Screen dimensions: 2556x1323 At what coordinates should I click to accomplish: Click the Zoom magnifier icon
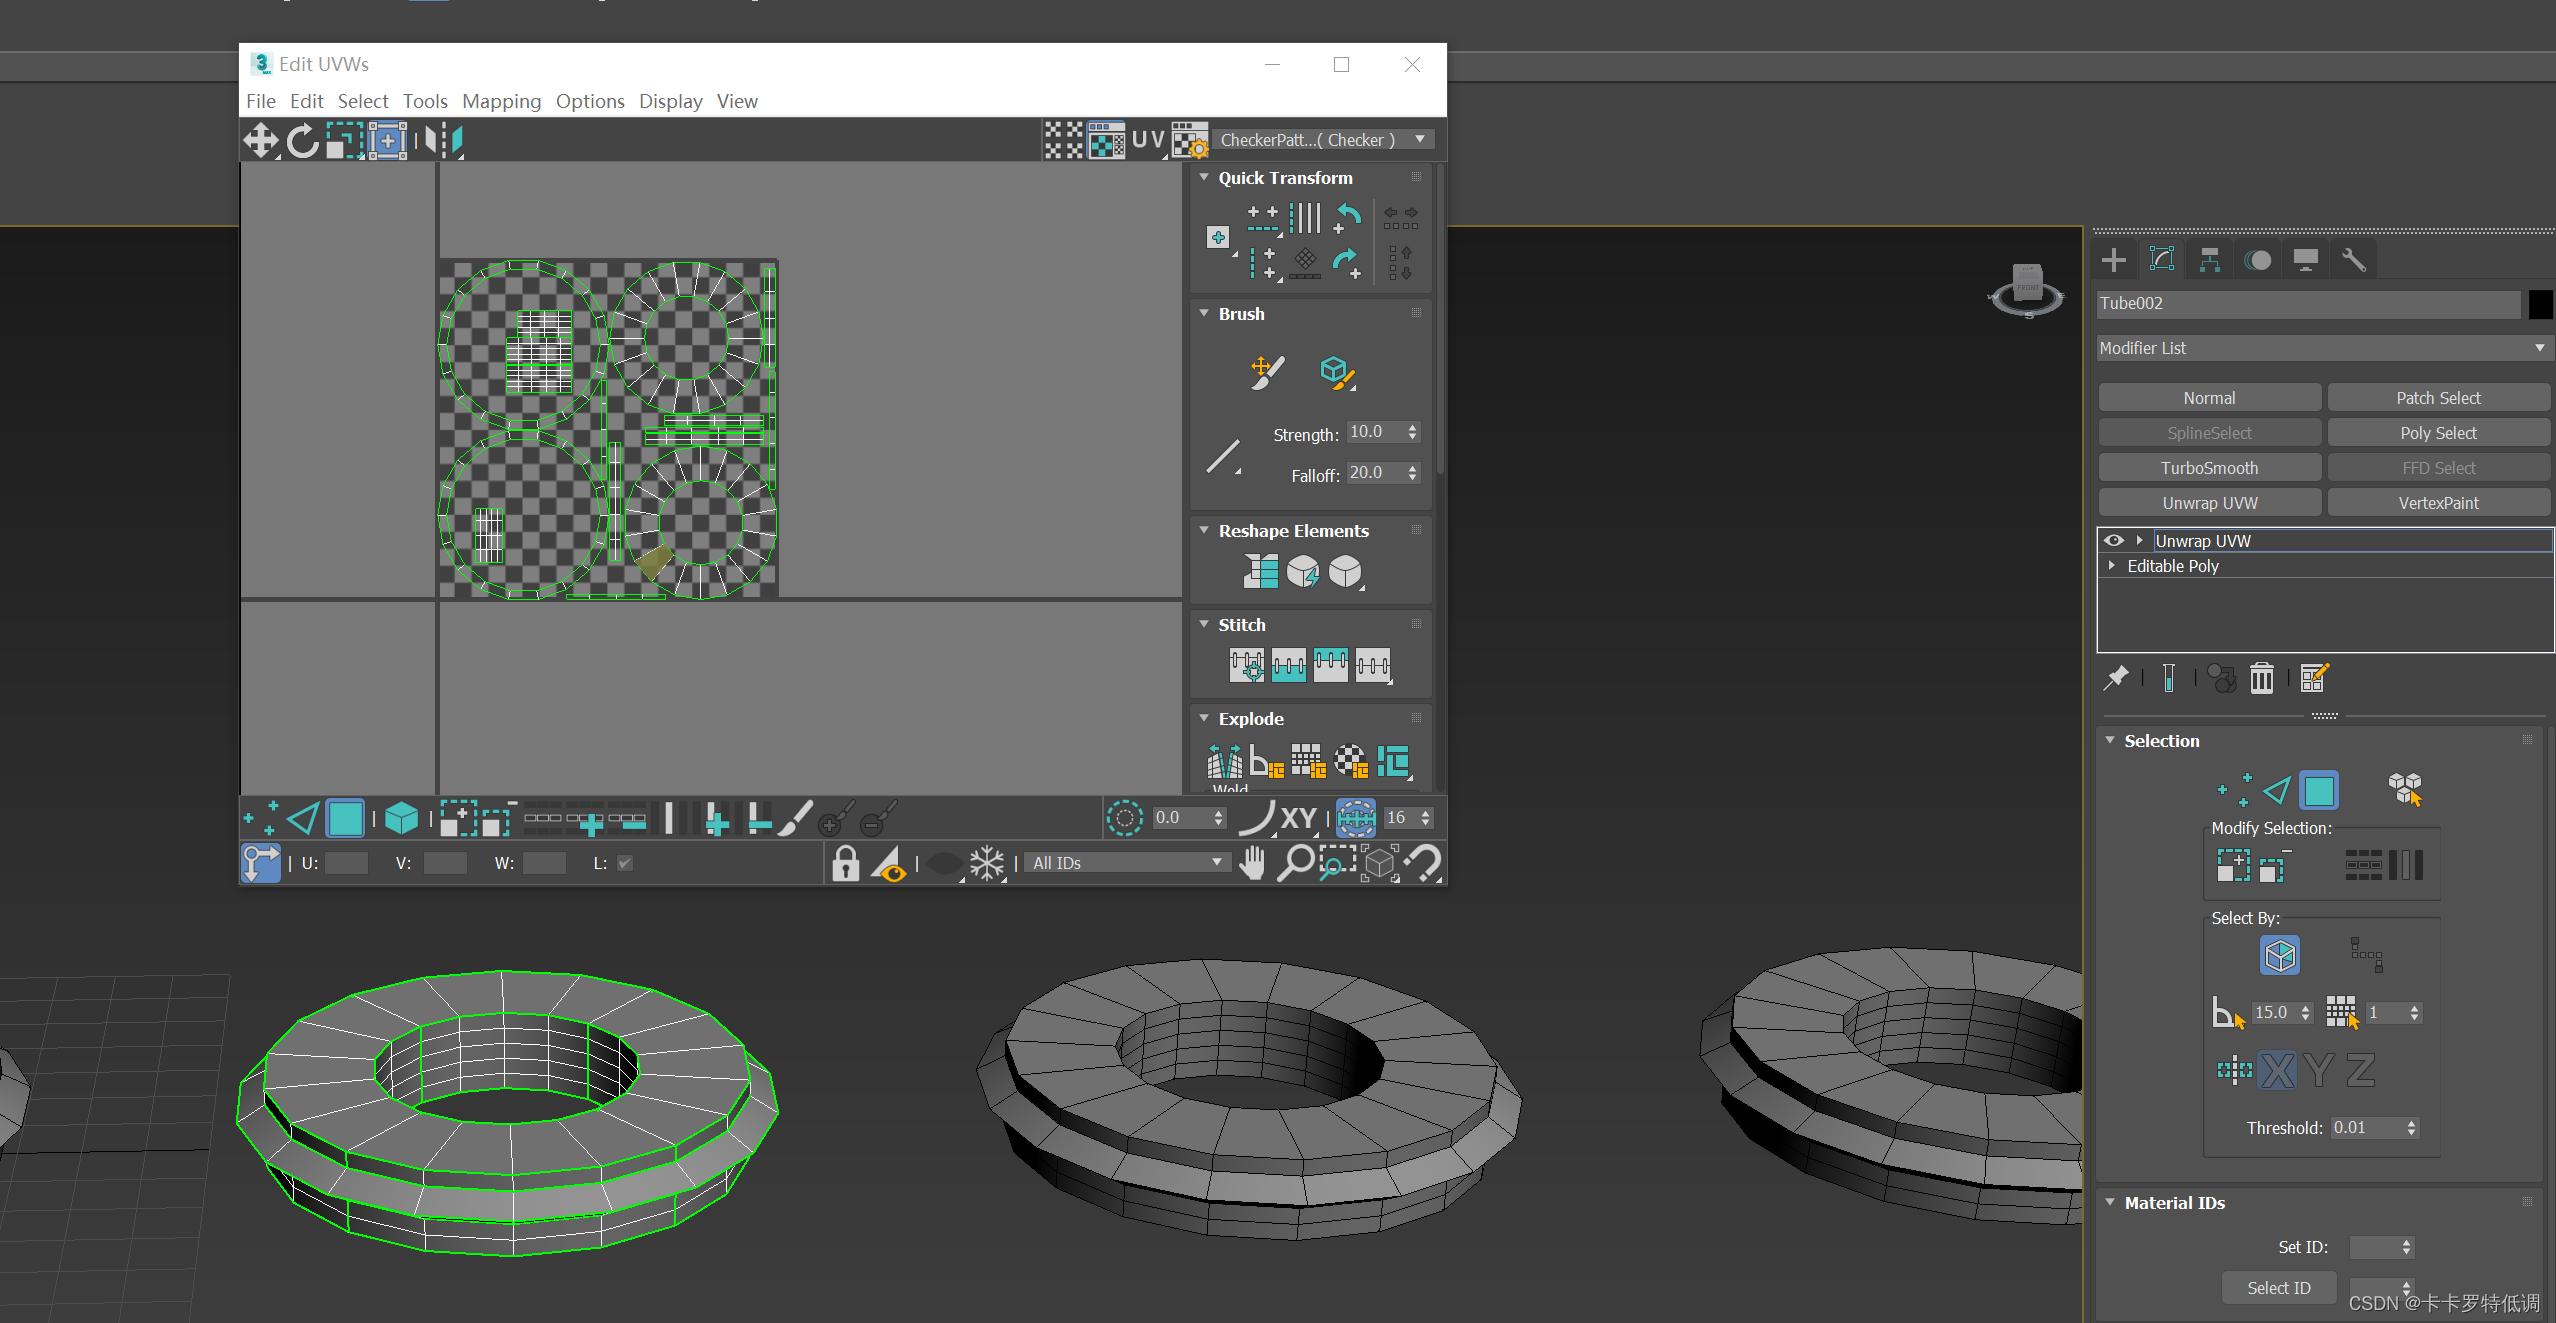tap(1295, 862)
